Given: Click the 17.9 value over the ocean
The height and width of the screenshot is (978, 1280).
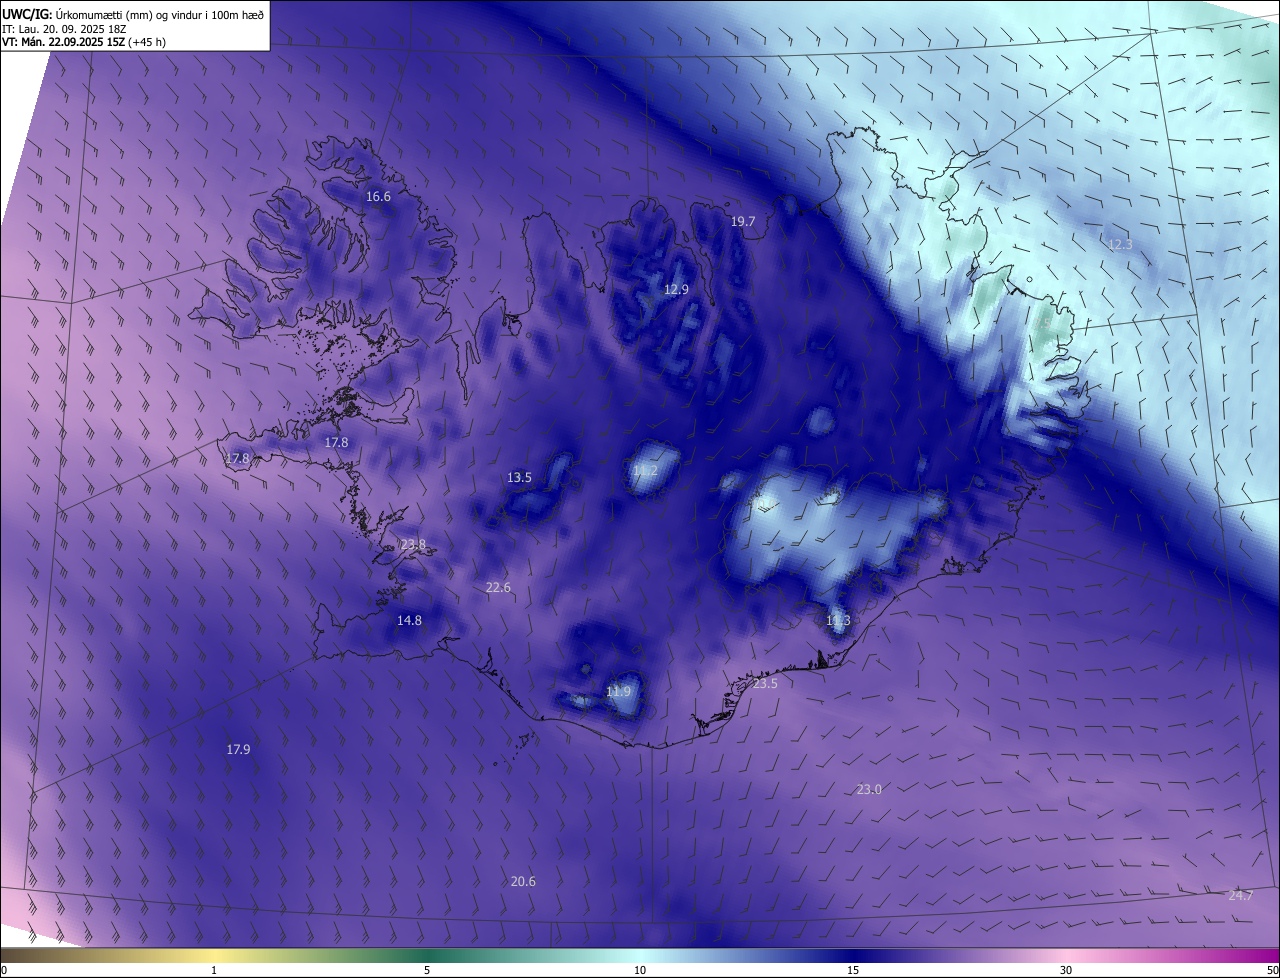Looking at the screenshot, I should [x=238, y=750].
